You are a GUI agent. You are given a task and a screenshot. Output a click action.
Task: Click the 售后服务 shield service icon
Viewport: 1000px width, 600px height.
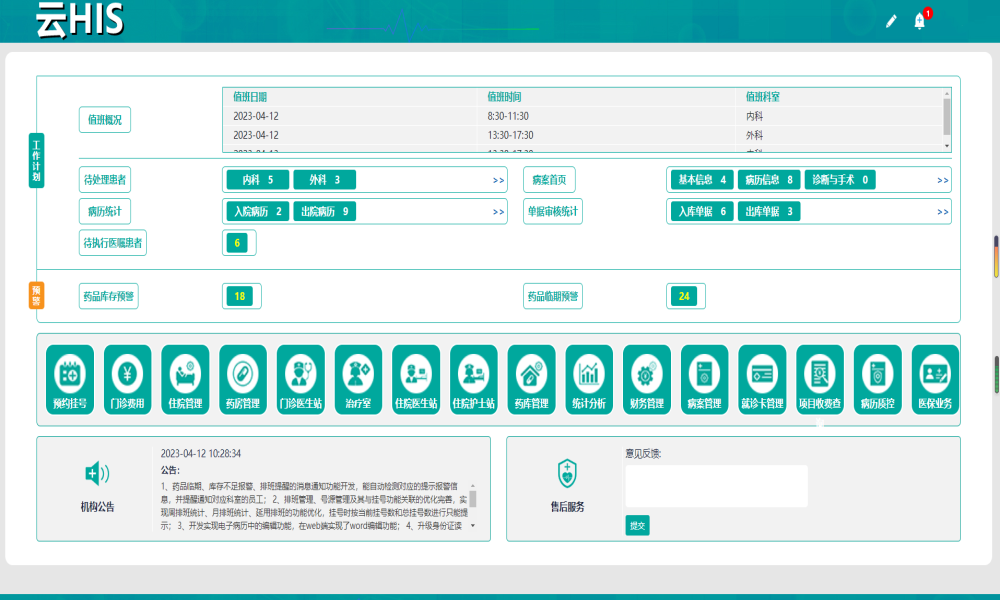567,473
